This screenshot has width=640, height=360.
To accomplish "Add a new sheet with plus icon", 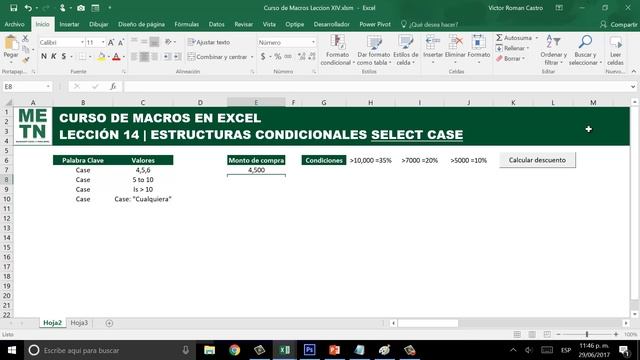I will 109,323.
